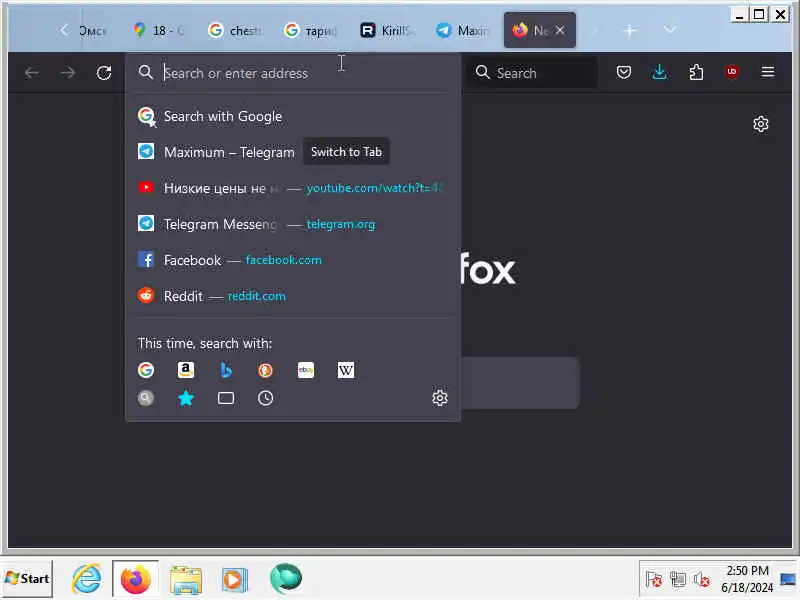The width and height of the screenshot is (800, 600).
Task: Switch to the 'chest' Google tab
Action: coord(235,31)
